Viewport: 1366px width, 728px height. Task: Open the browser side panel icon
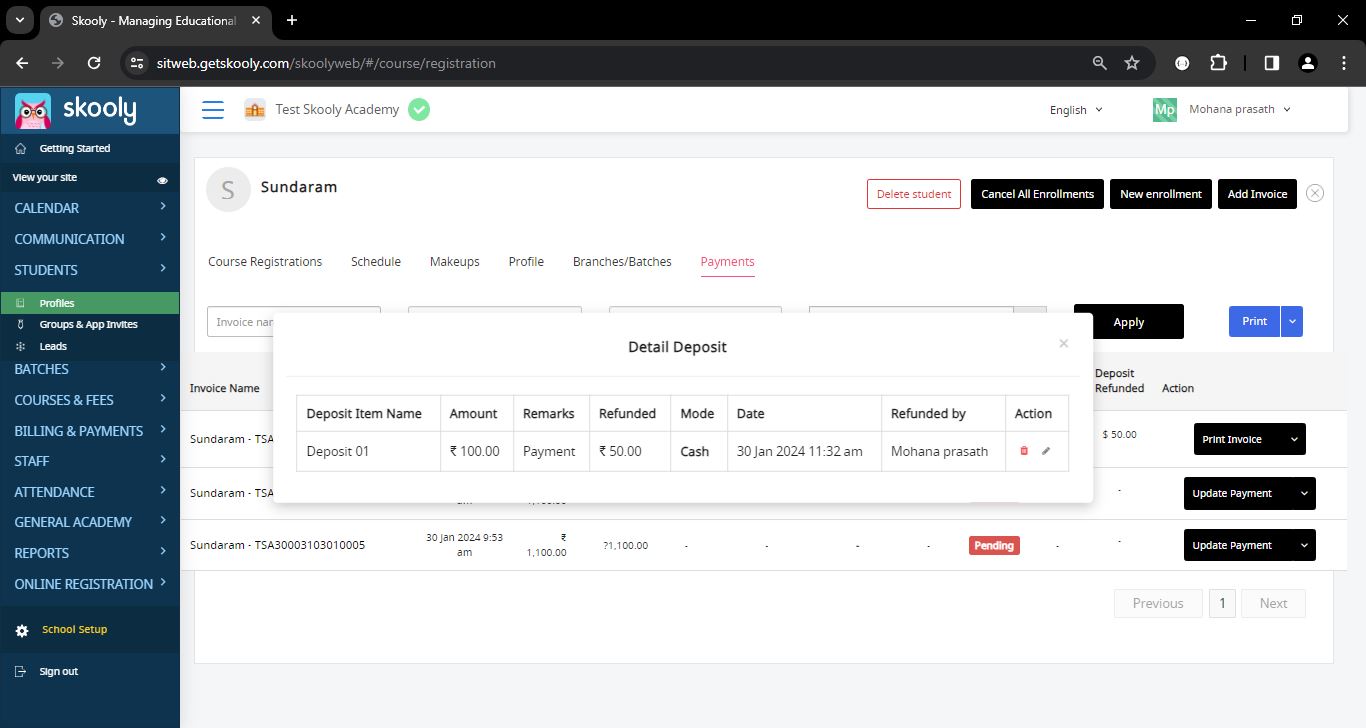[1271, 63]
